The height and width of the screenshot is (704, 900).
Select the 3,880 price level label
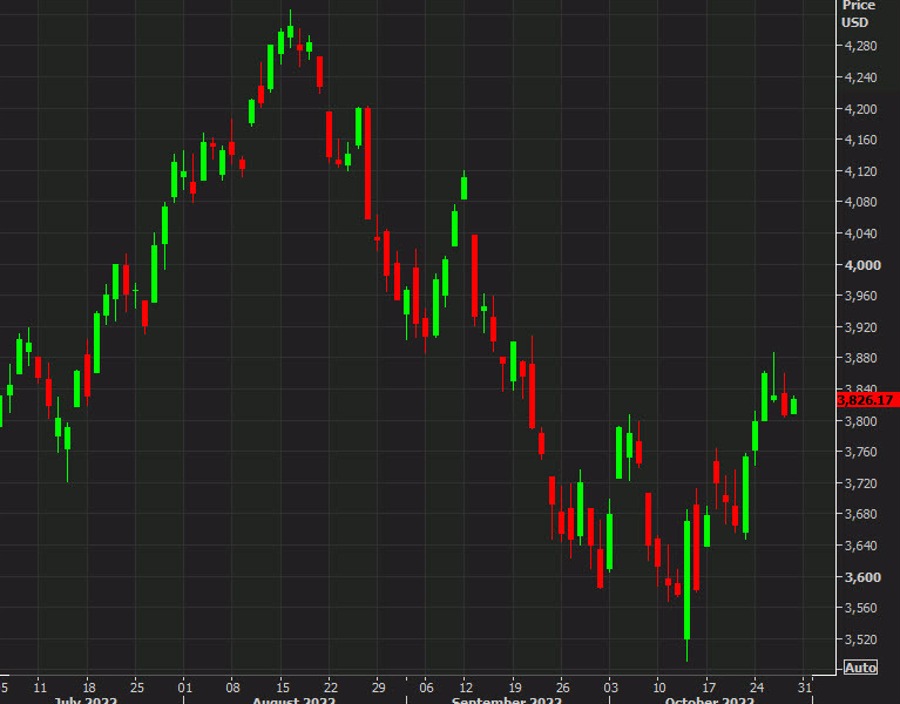(x=861, y=358)
